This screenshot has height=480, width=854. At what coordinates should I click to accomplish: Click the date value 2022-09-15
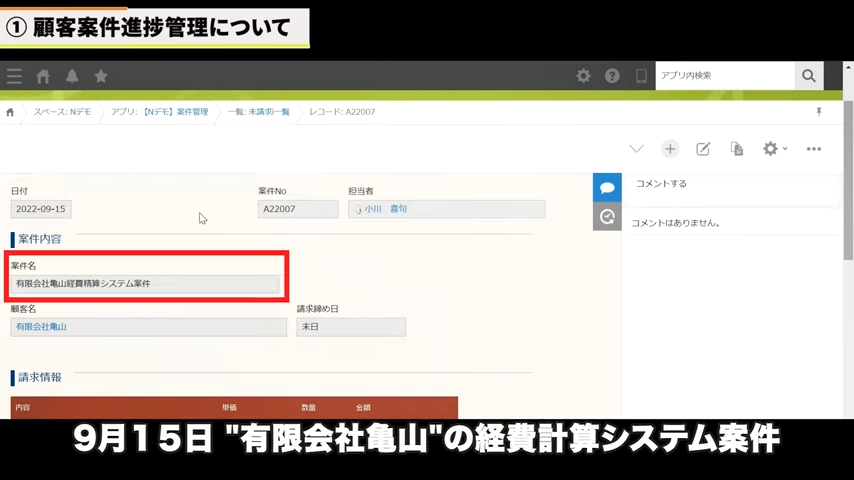tap(41, 209)
